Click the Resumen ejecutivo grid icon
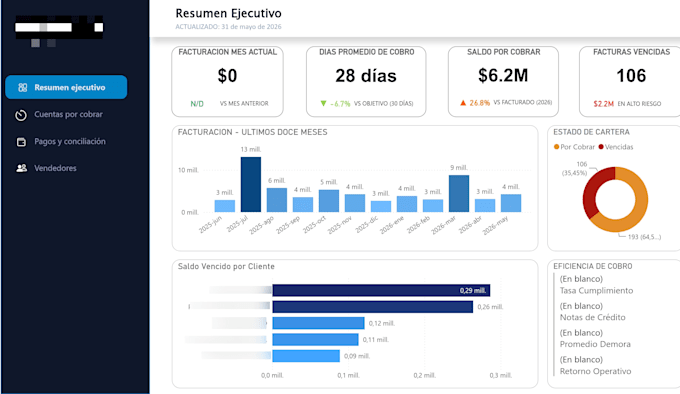 click(23, 88)
